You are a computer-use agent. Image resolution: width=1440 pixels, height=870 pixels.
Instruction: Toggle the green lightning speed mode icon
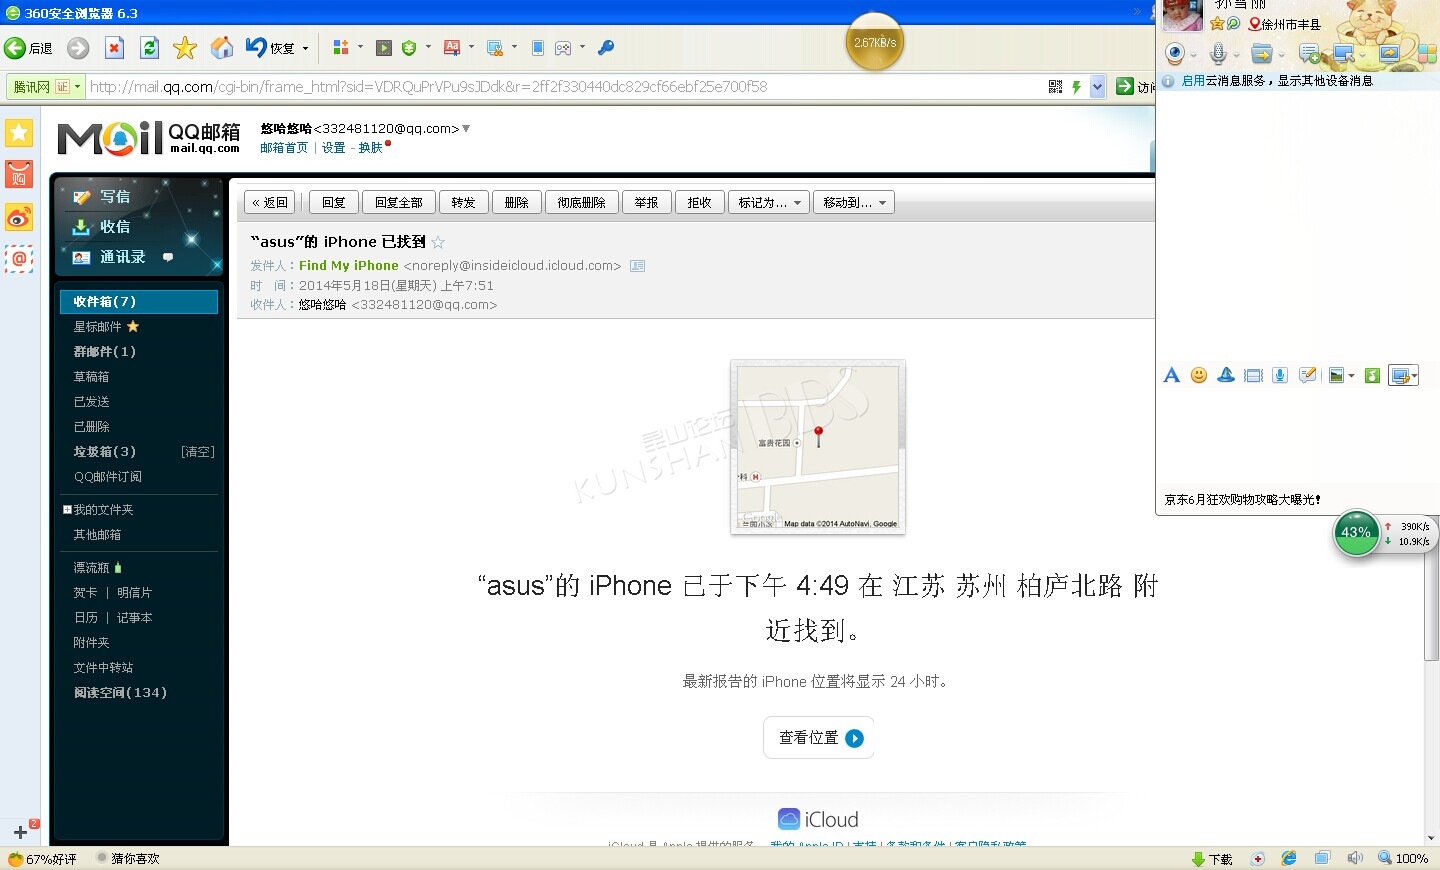[1076, 87]
